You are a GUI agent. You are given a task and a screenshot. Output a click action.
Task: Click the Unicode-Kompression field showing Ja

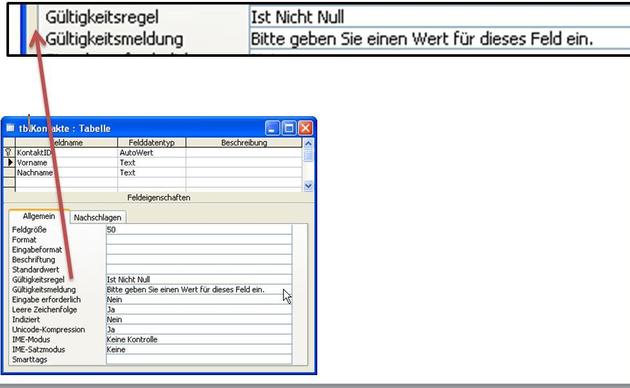199,330
